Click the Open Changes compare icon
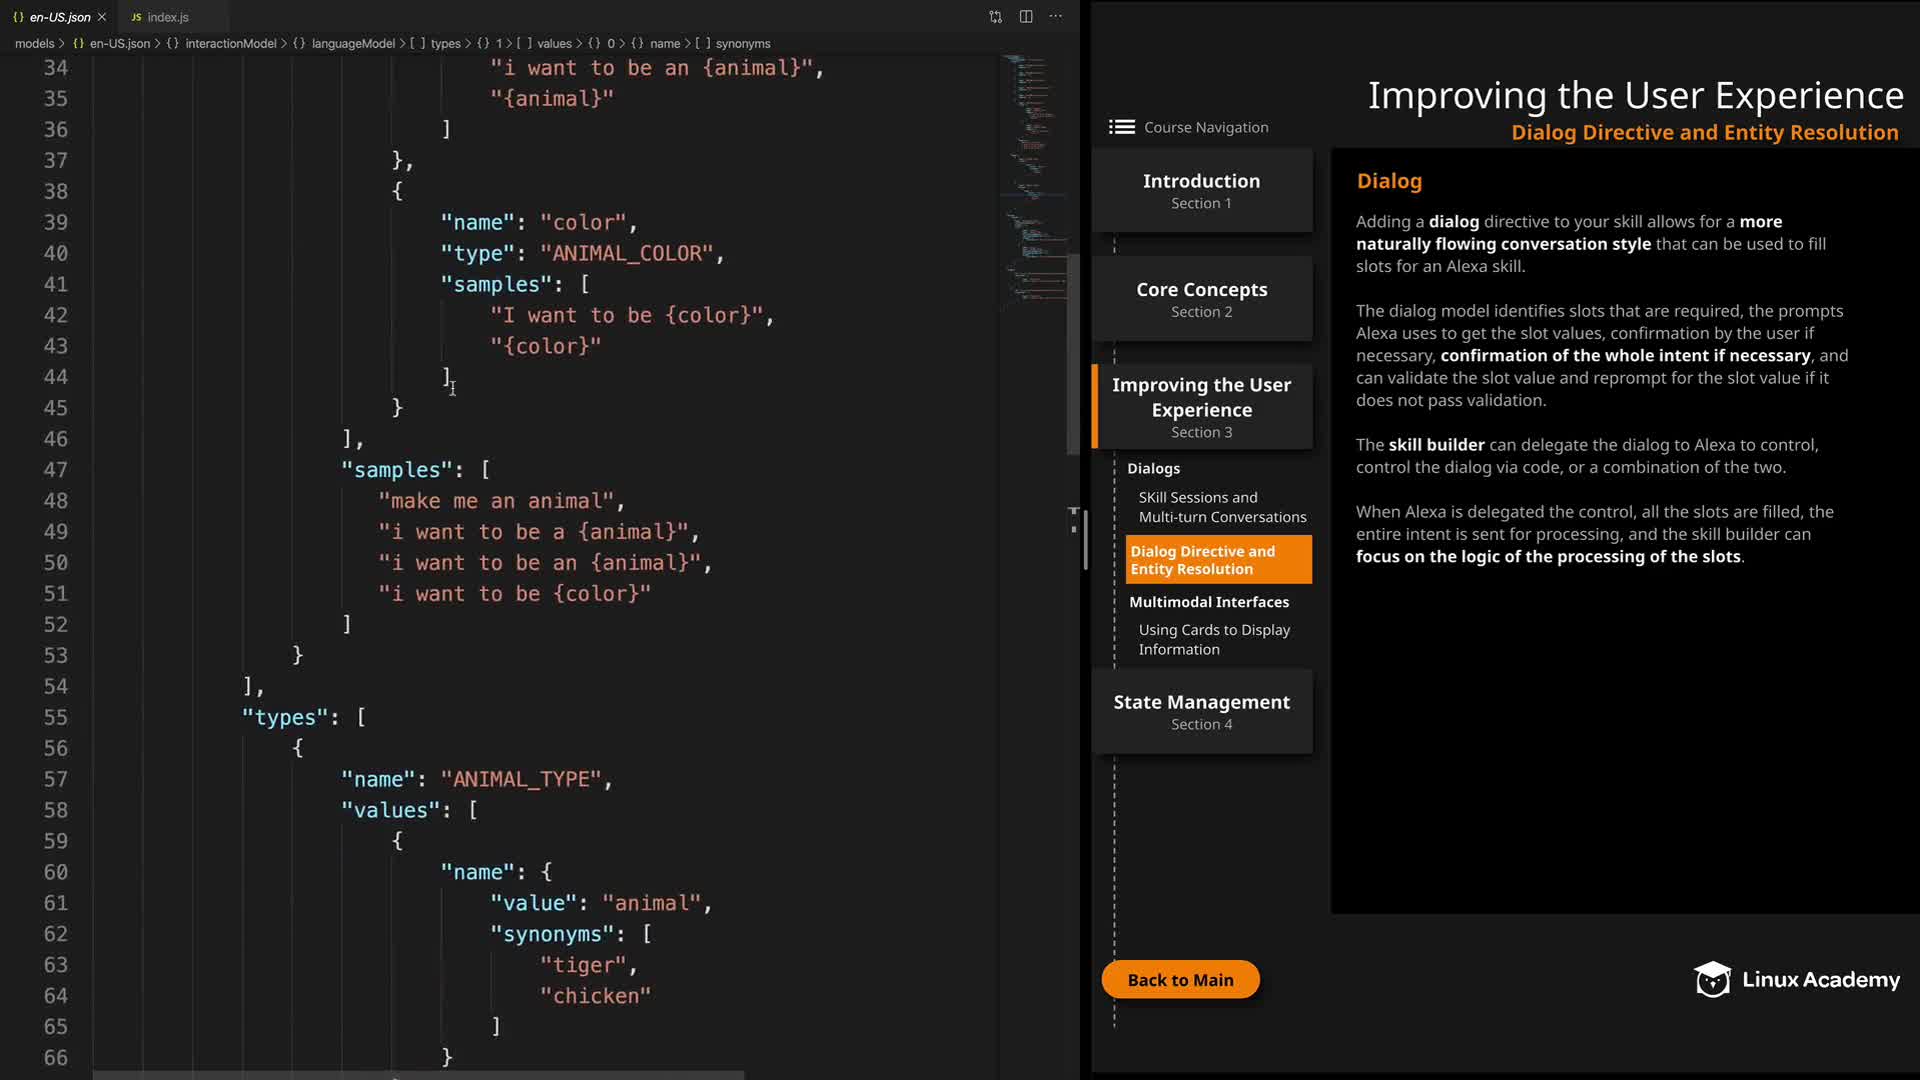The image size is (1920, 1080). pos(995,17)
